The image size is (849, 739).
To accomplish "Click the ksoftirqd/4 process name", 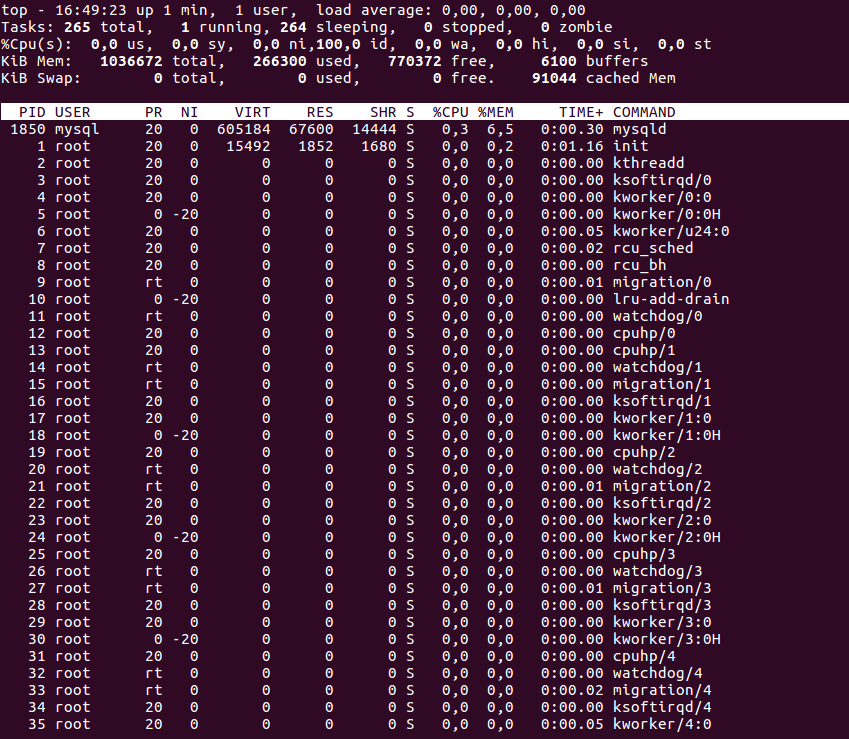I will point(662,707).
